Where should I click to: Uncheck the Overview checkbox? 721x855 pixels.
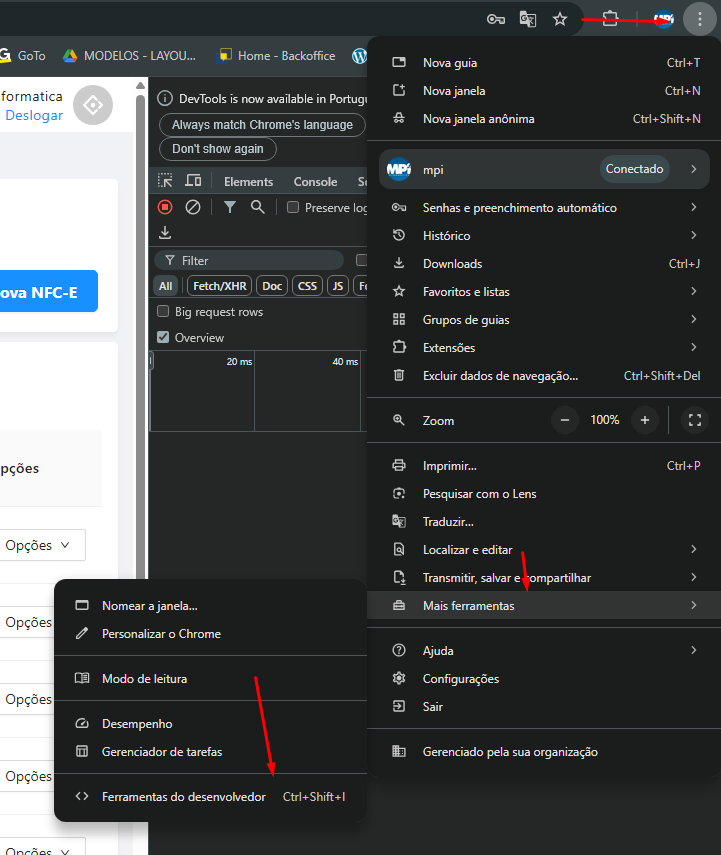coord(164,338)
